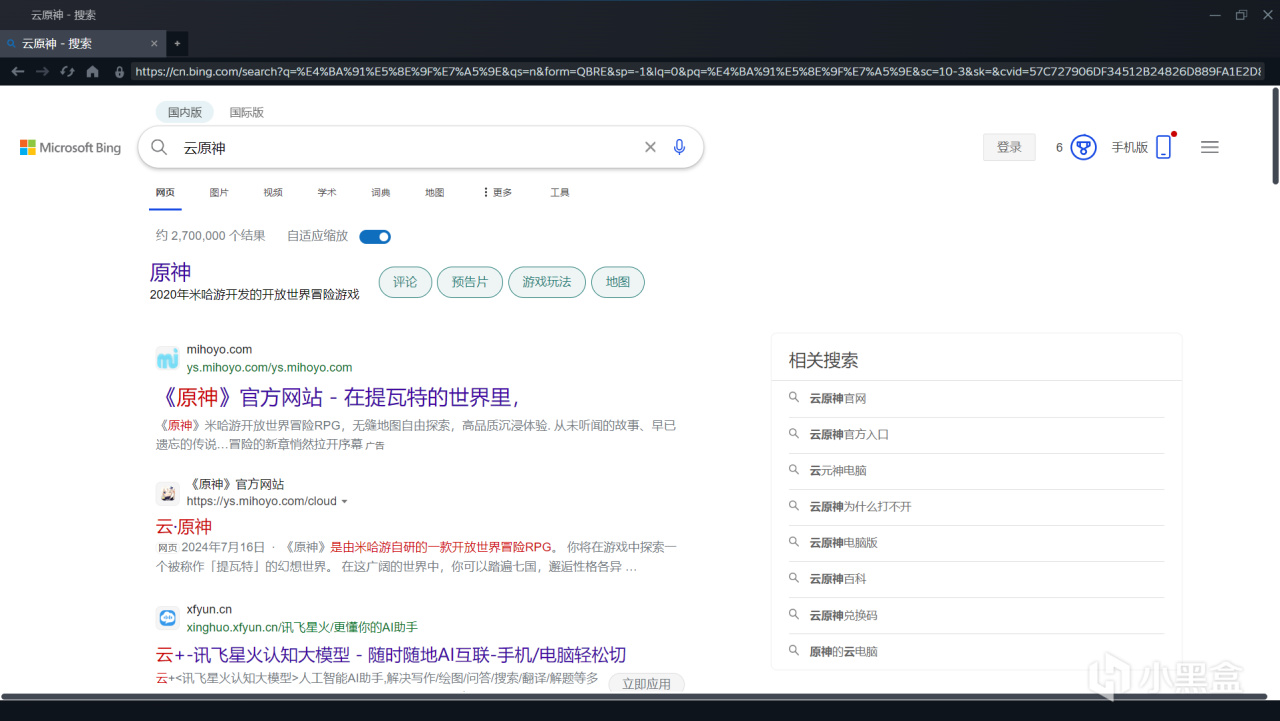The image size is (1280, 721).
Task: Switch to the 学术 search tab
Action: pyautogui.click(x=327, y=192)
